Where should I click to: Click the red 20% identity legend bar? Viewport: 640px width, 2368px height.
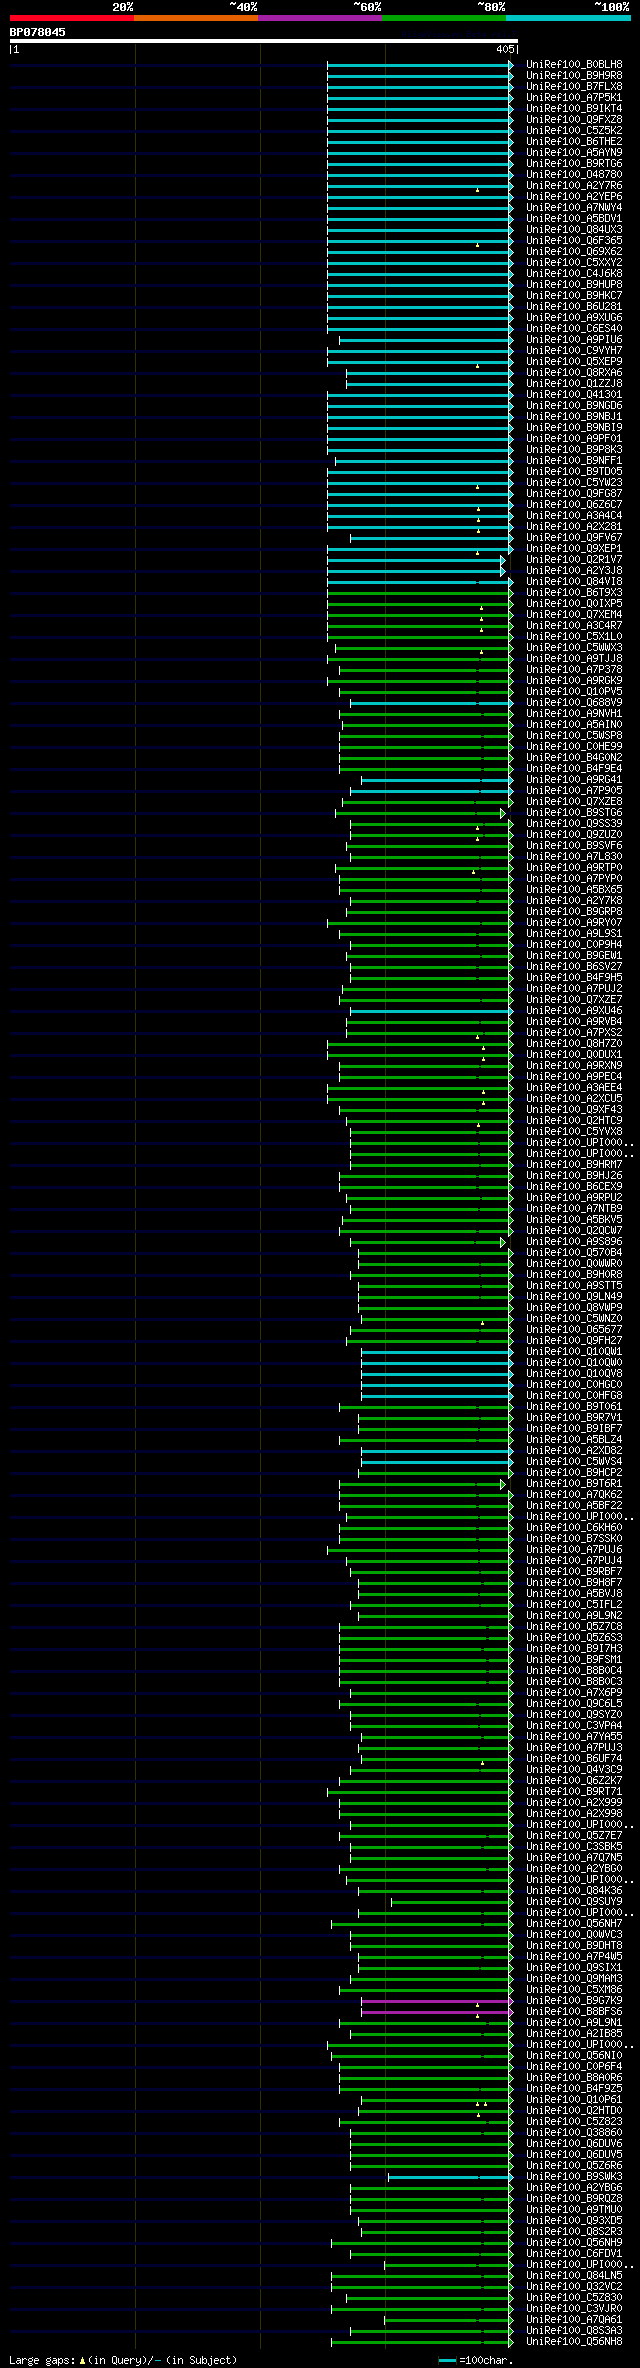tap(71, 18)
